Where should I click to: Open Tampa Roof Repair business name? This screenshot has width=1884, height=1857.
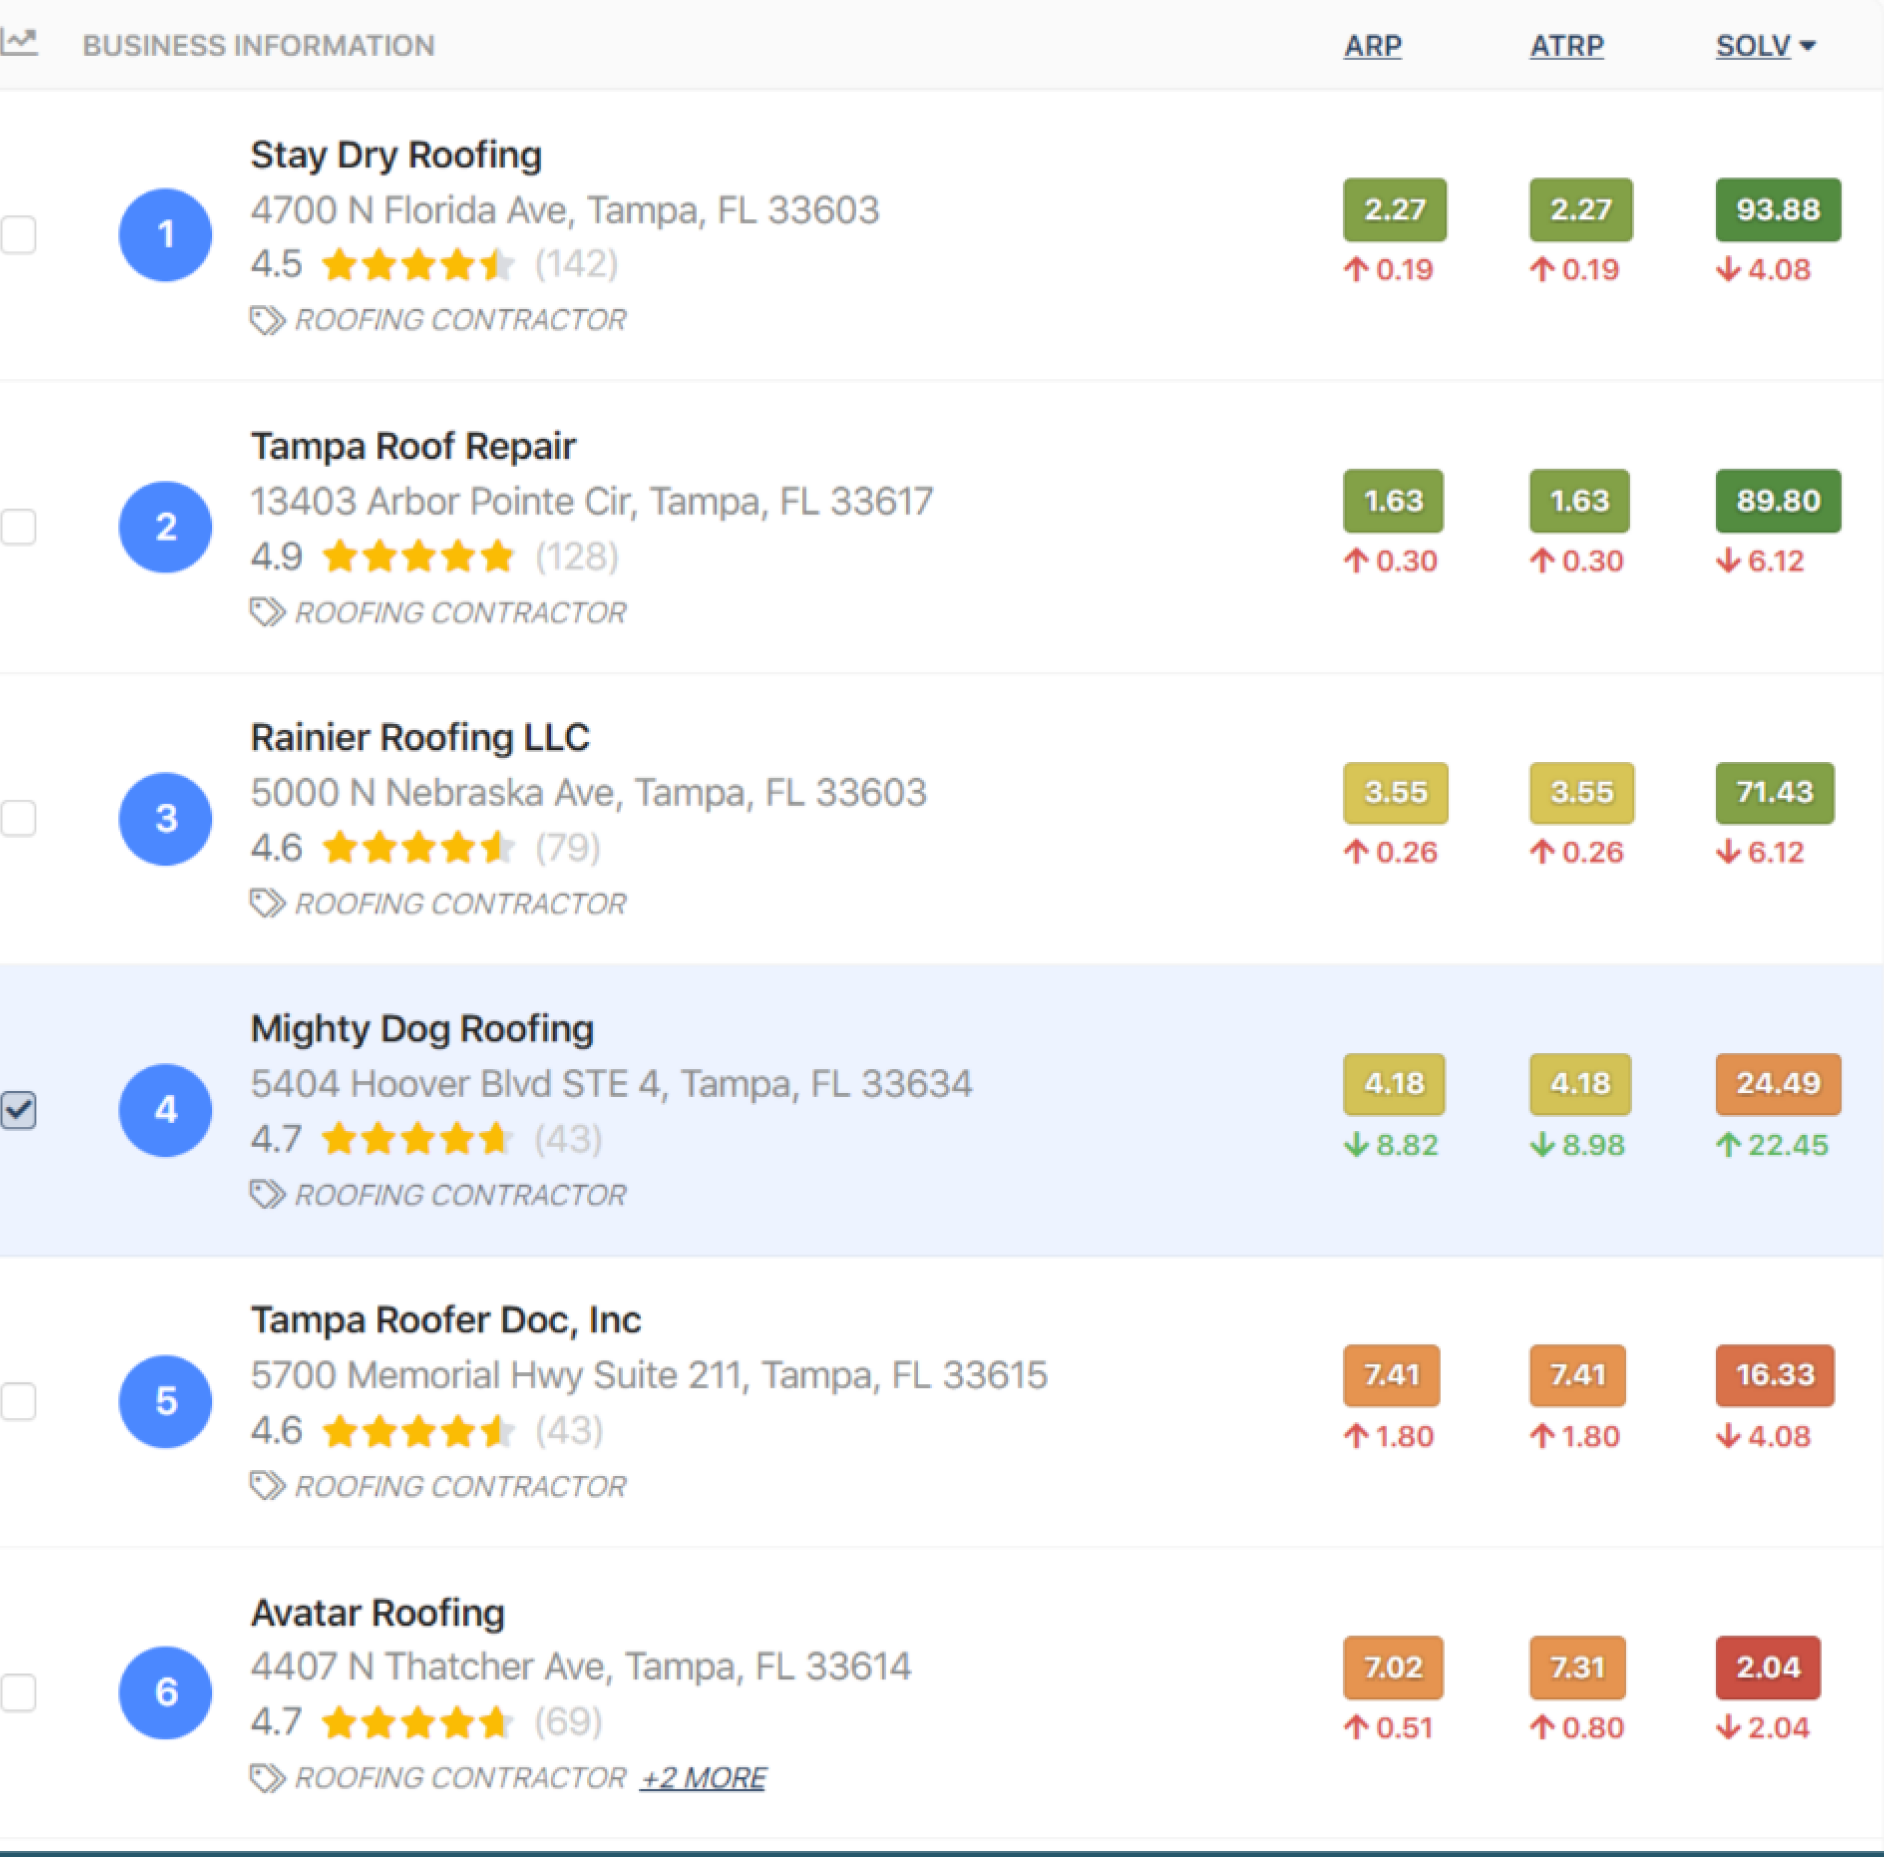412,446
